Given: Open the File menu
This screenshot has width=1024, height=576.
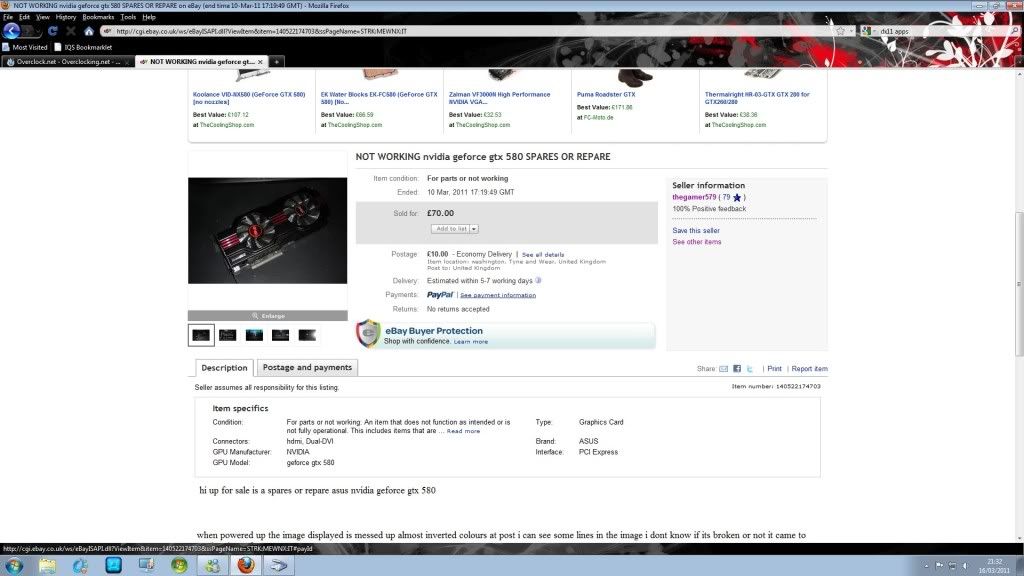Looking at the screenshot, I should click(x=8, y=17).
